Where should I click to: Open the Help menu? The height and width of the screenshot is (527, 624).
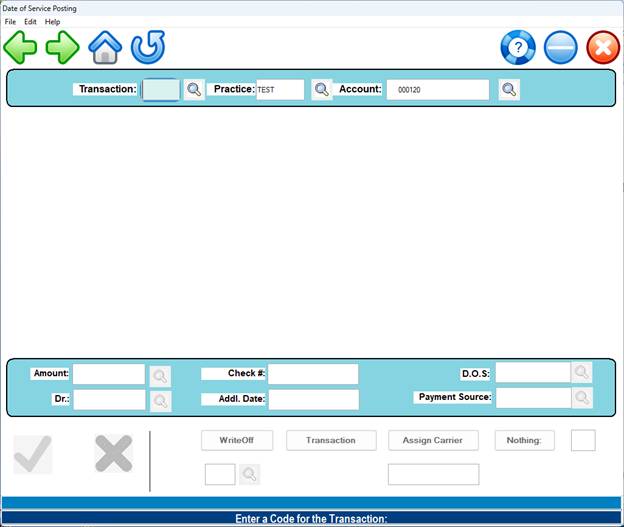[x=52, y=22]
